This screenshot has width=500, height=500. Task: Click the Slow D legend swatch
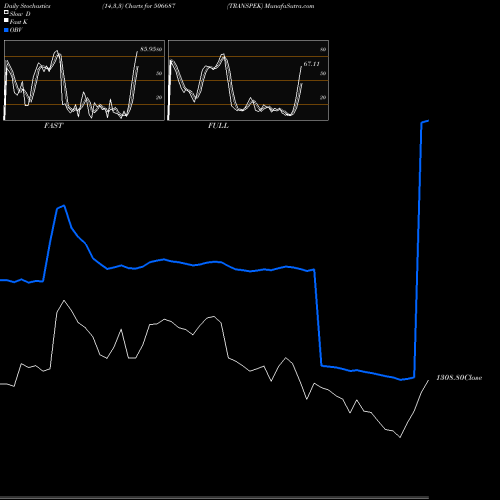coord(6,12)
